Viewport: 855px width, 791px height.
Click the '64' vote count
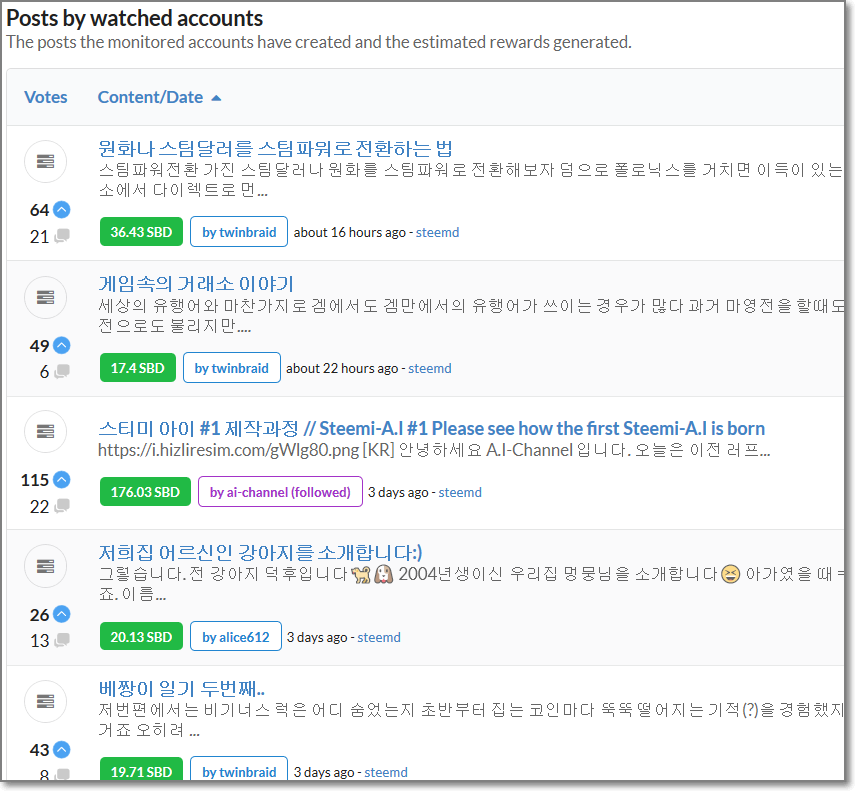39,209
